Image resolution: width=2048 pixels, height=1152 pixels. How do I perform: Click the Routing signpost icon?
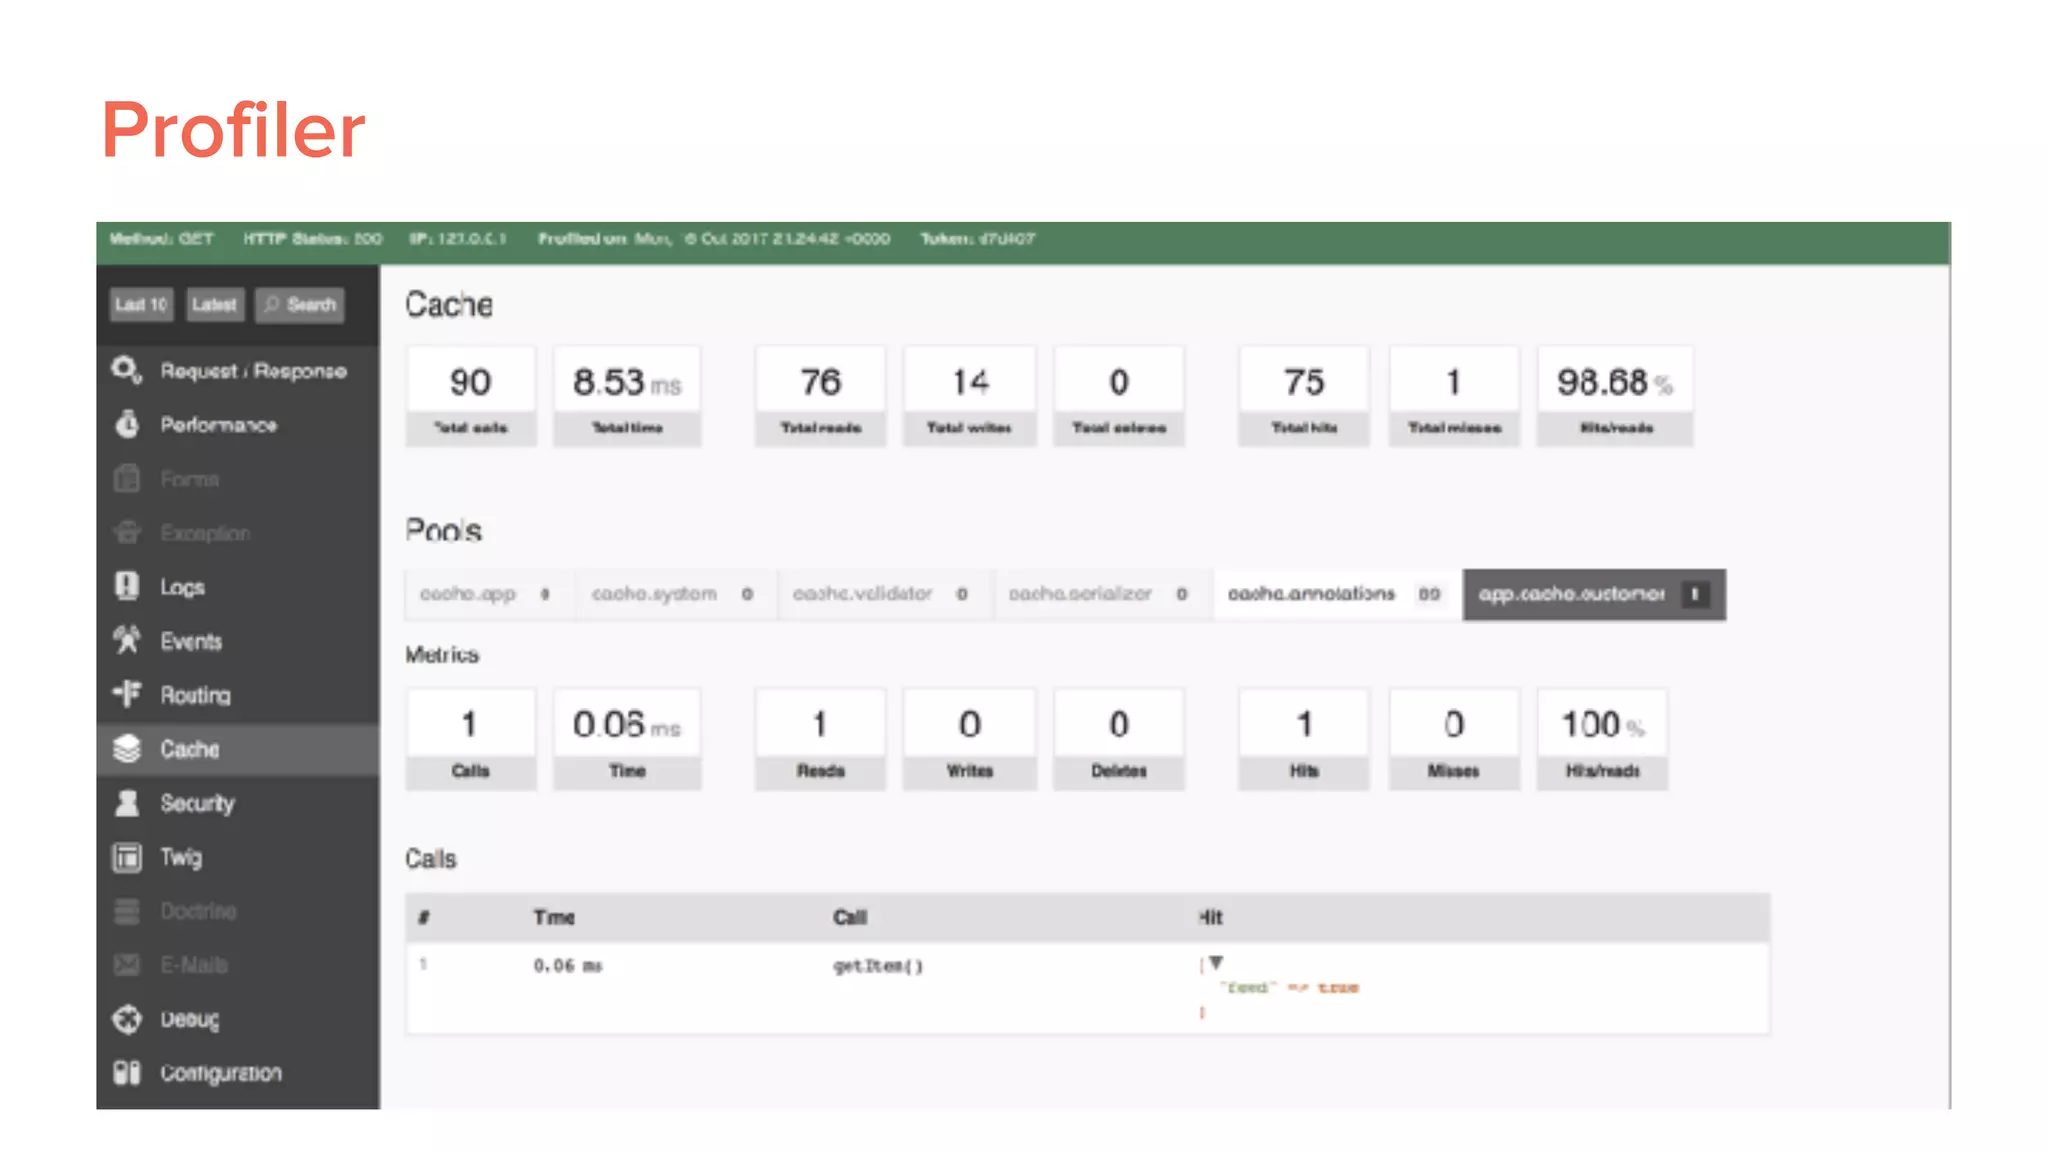[126, 695]
